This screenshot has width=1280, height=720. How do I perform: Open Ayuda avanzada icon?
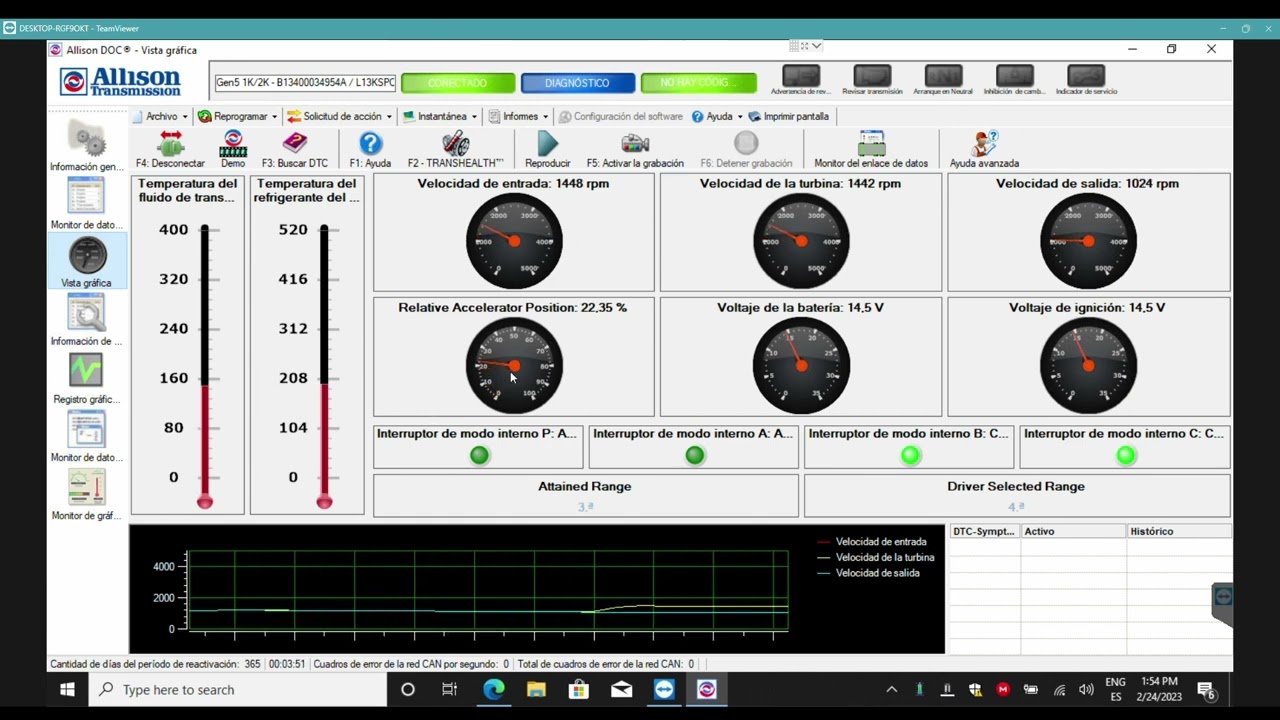pos(984,144)
